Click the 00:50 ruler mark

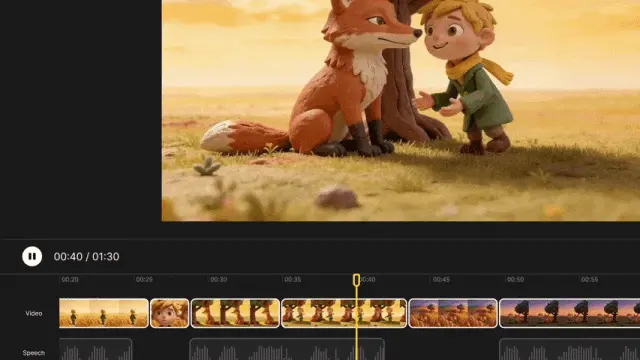click(515, 280)
